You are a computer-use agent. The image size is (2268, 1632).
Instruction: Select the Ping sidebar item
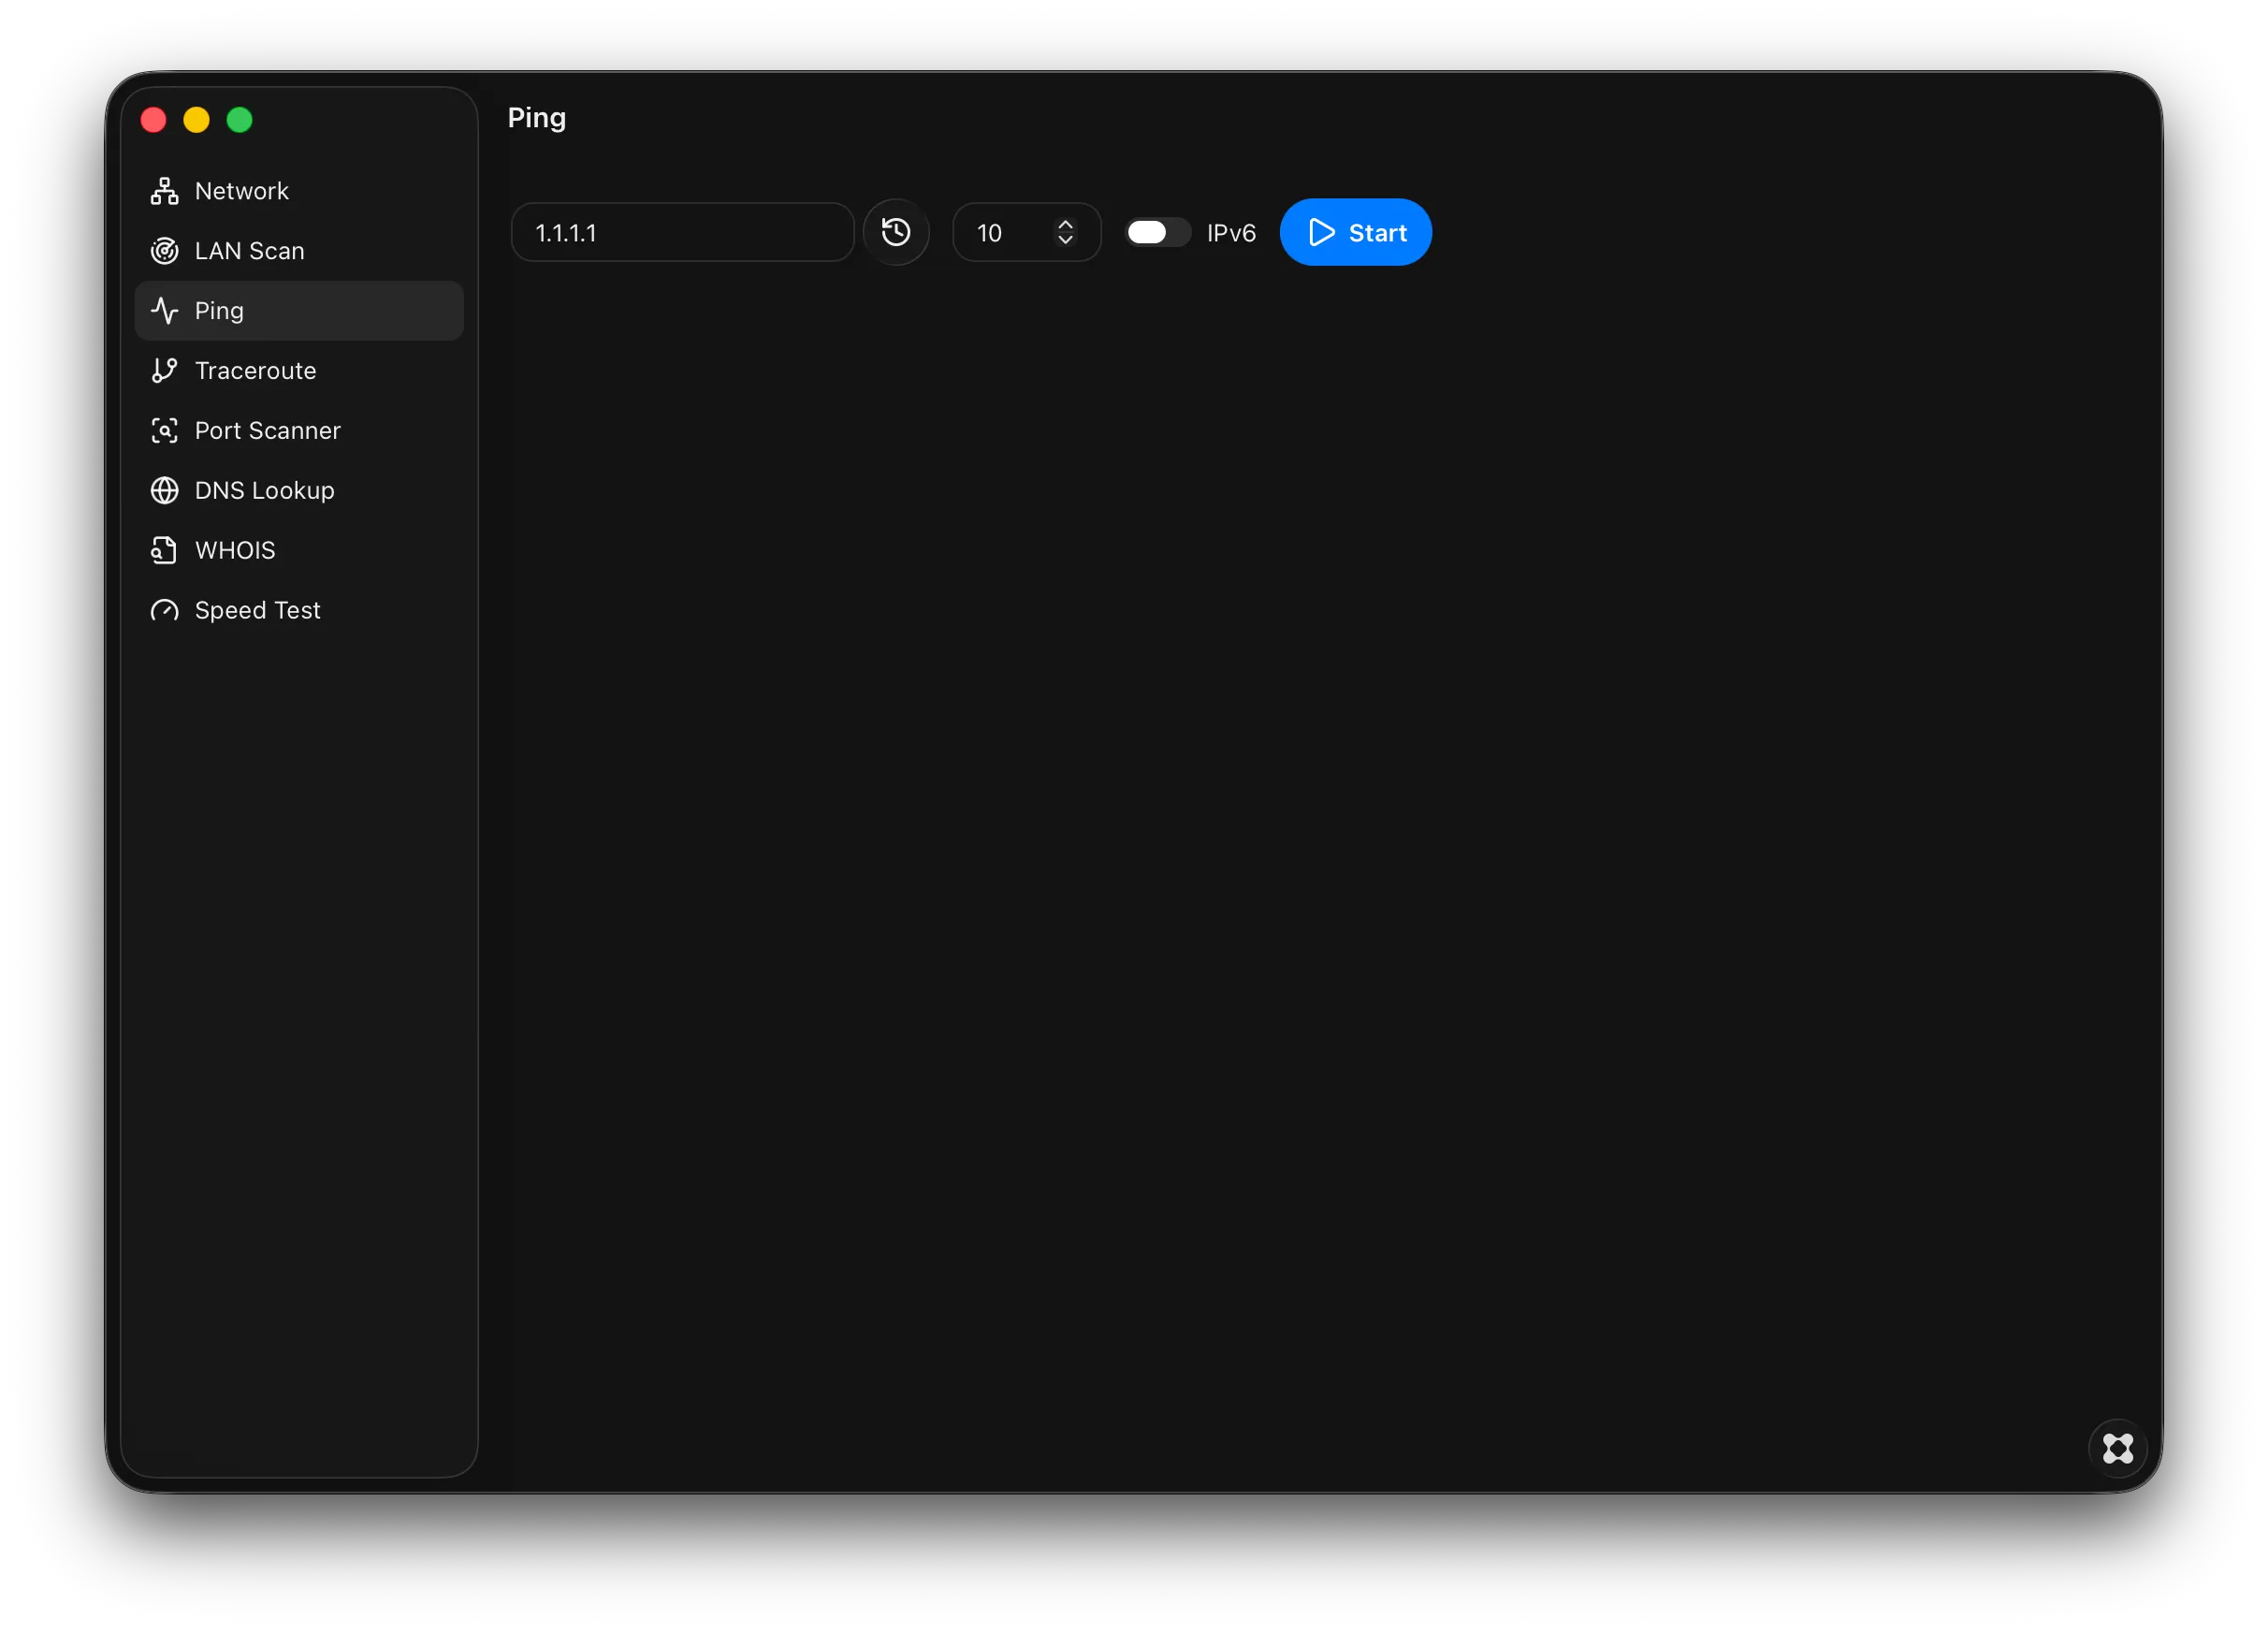[x=299, y=311]
